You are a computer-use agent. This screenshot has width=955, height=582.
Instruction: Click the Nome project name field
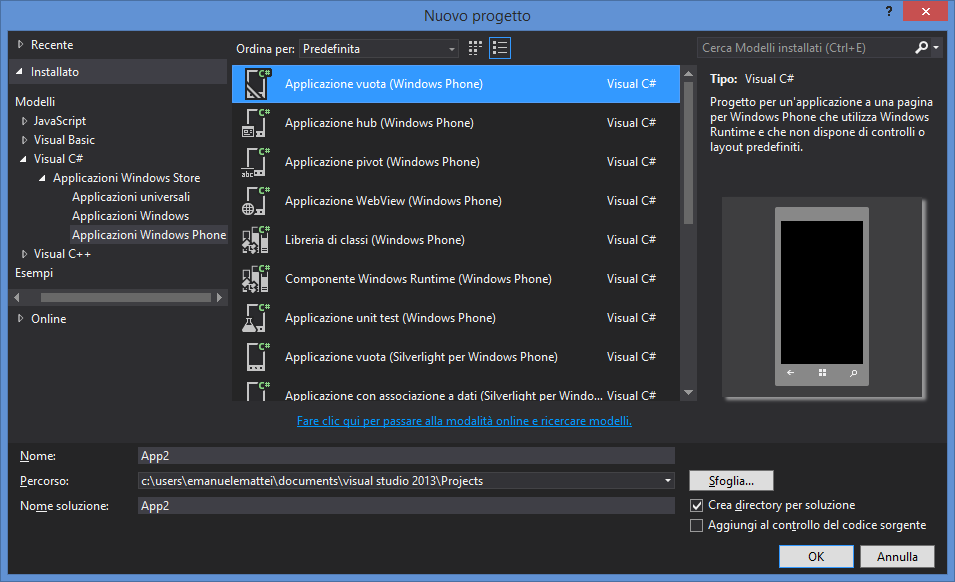tap(406, 456)
